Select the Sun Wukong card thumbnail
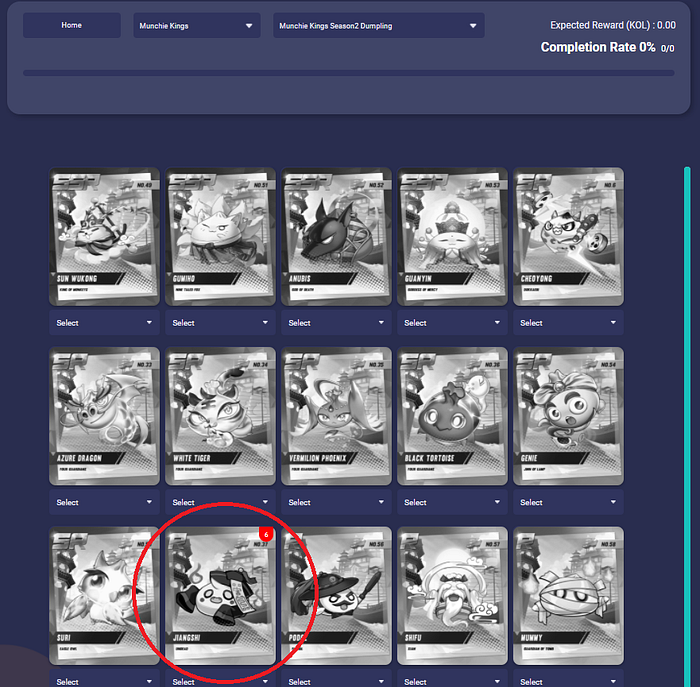The height and width of the screenshot is (687, 700). click(x=104, y=237)
